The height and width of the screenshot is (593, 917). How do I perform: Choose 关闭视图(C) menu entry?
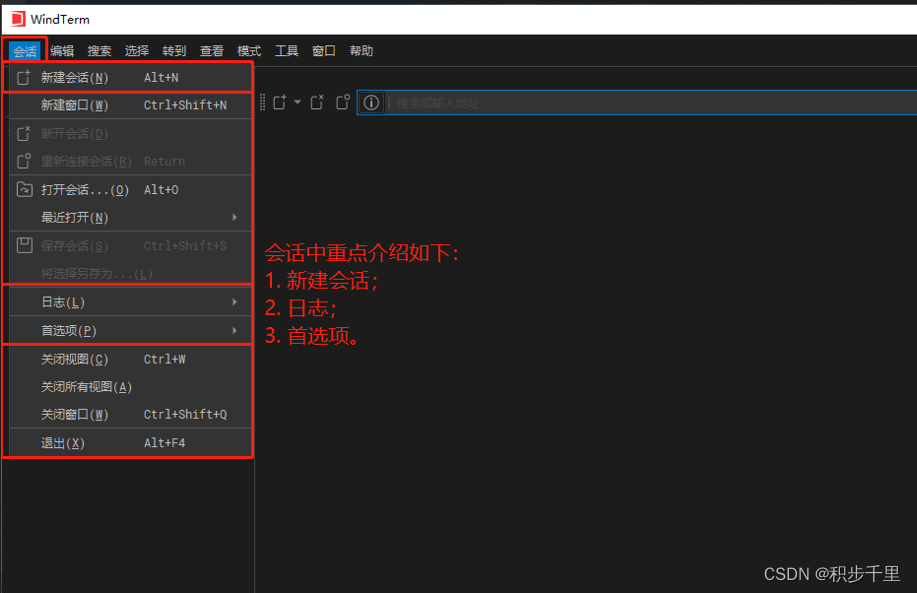click(130, 359)
